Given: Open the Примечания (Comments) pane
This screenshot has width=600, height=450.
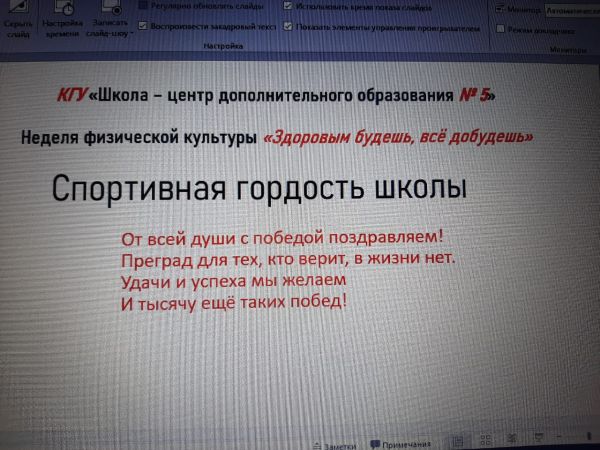Looking at the screenshot, I should click(400, 444).
